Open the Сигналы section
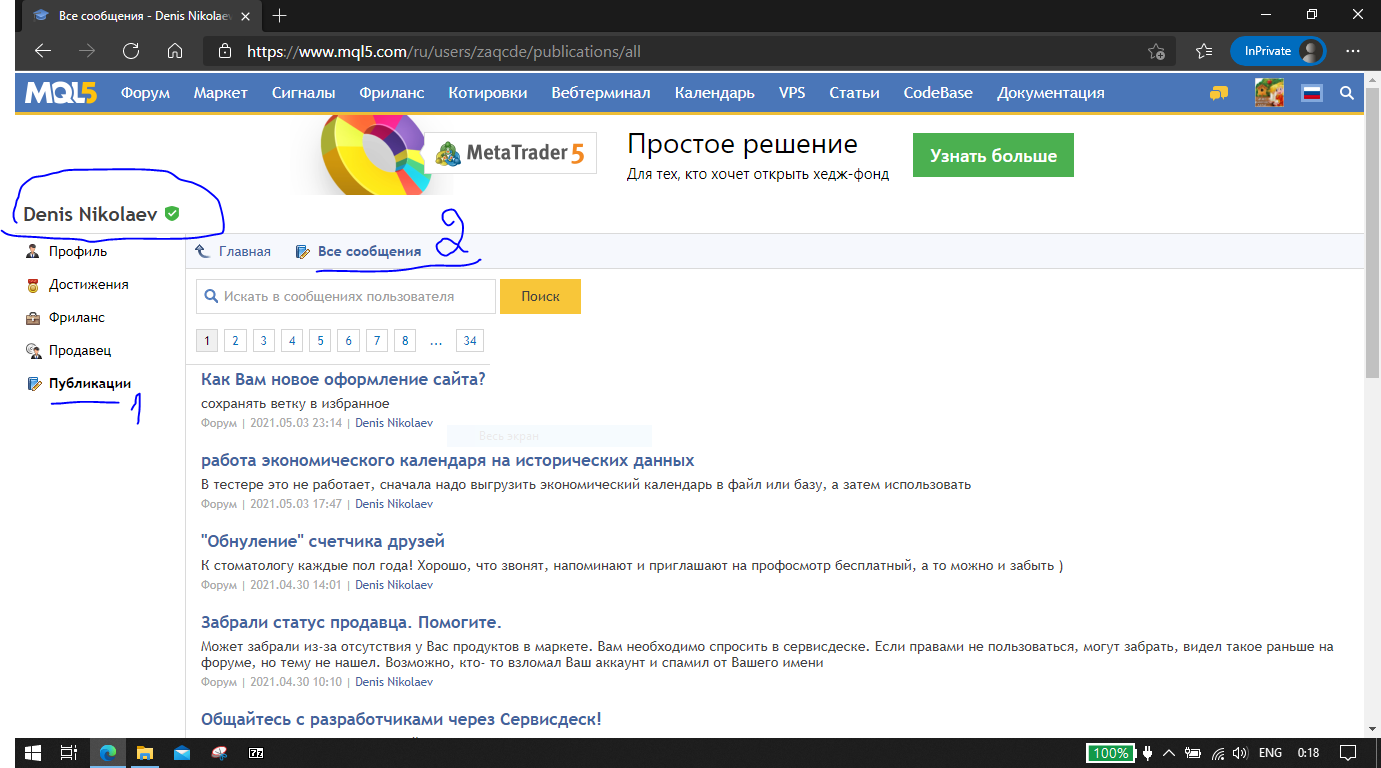The image size is (1381, 768). (304, 93)
